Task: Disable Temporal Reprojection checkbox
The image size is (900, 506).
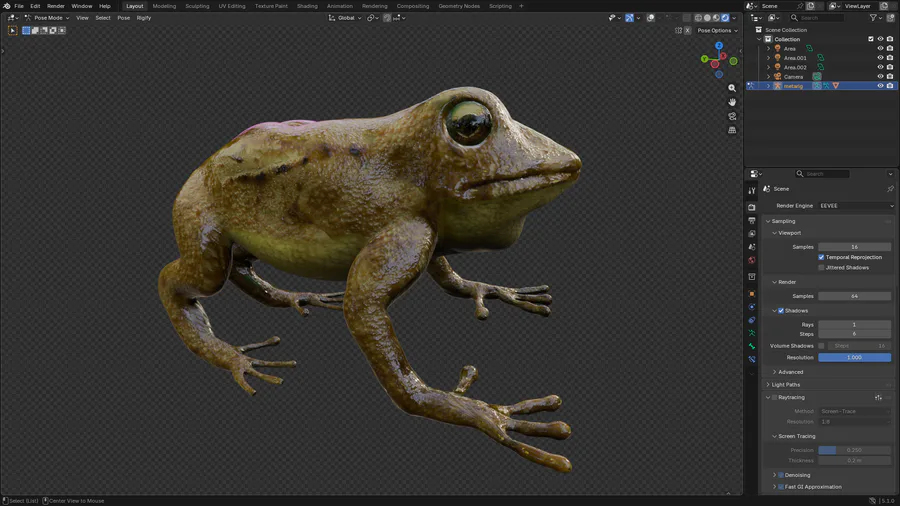Action: coord(821,257)
